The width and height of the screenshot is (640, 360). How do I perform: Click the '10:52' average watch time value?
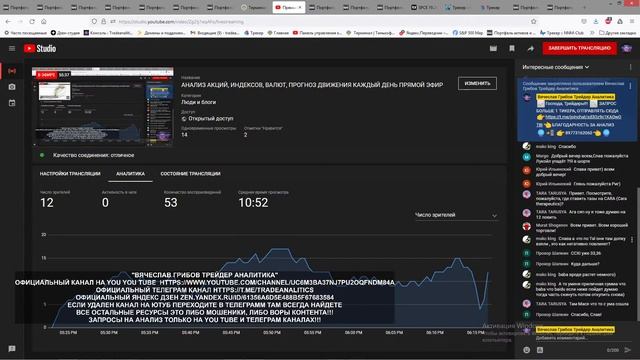tap(253, 202)
